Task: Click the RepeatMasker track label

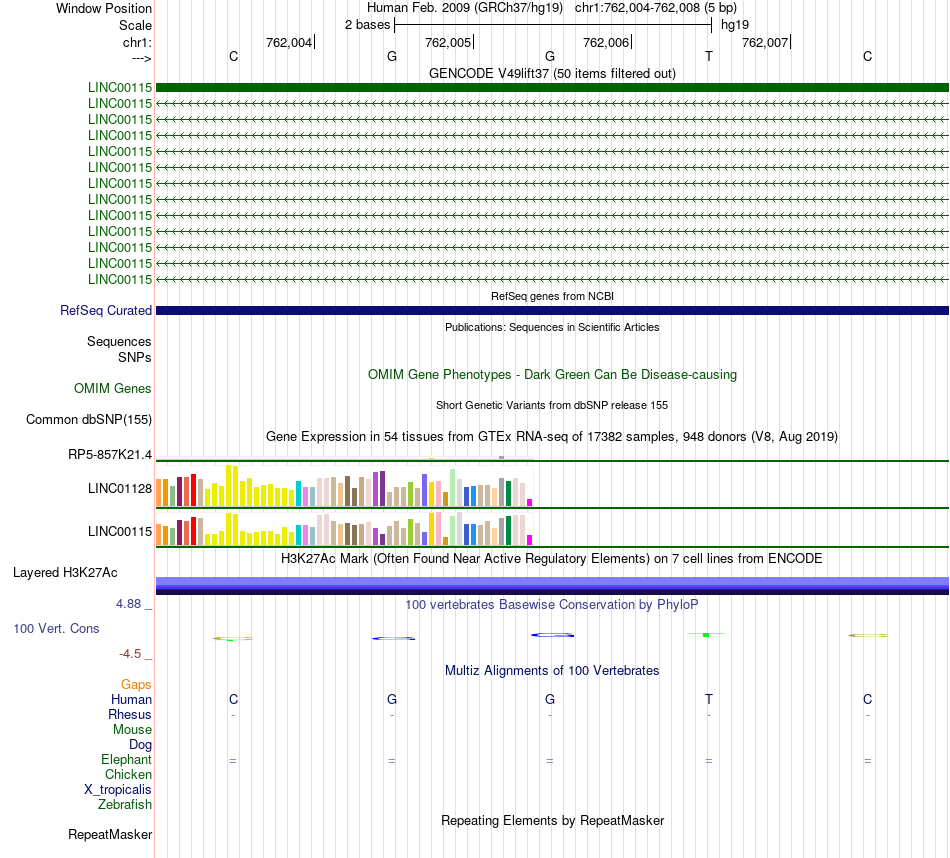Action: 110,835
